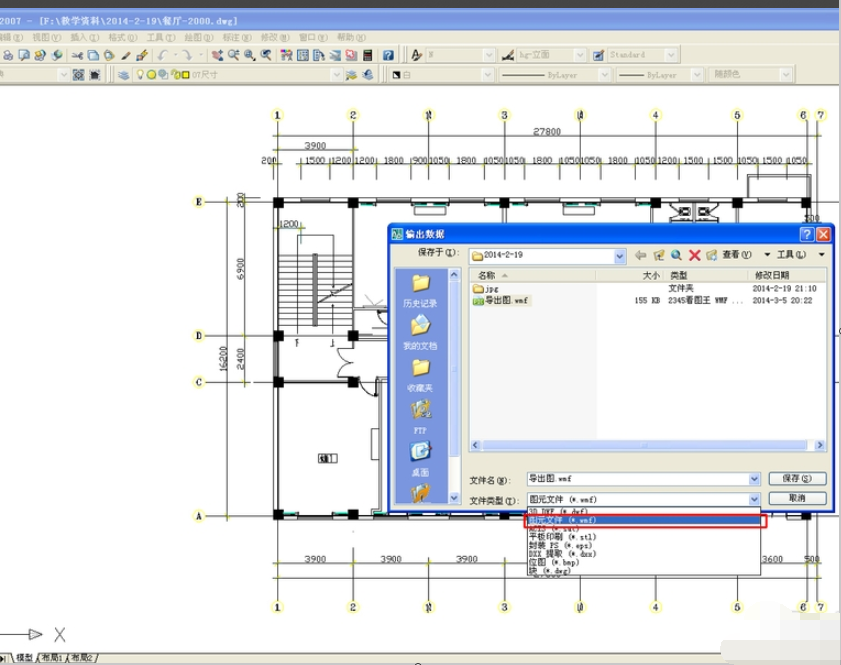Choose 位图 (*.bmp) from type list
Image resolution: width=841 pixels, height=665 pixels.
click(x=644, y=563)
